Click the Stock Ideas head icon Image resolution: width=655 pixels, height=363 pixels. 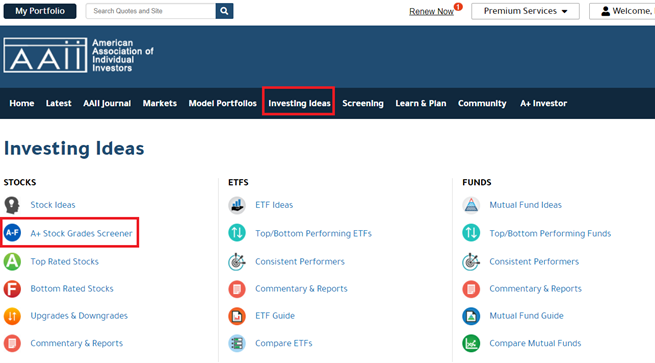pyautogui.click(x=12, y=205)
